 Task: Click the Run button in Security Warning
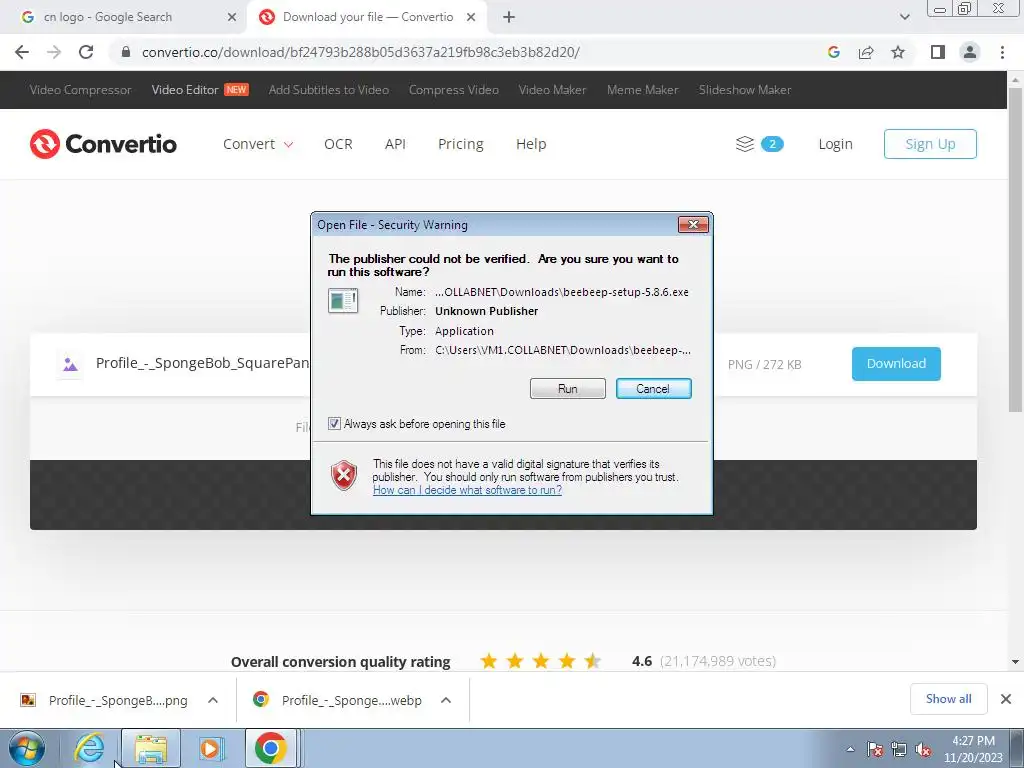pyautogui.click(x=568, y=389)
